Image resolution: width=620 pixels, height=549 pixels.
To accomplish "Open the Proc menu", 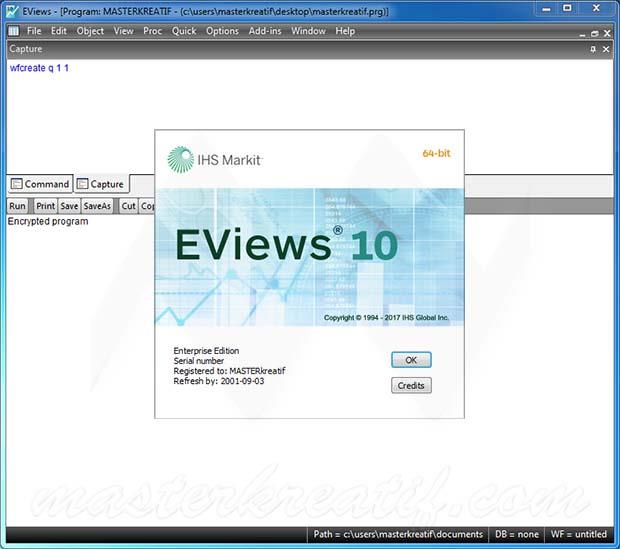I will 152,31.
